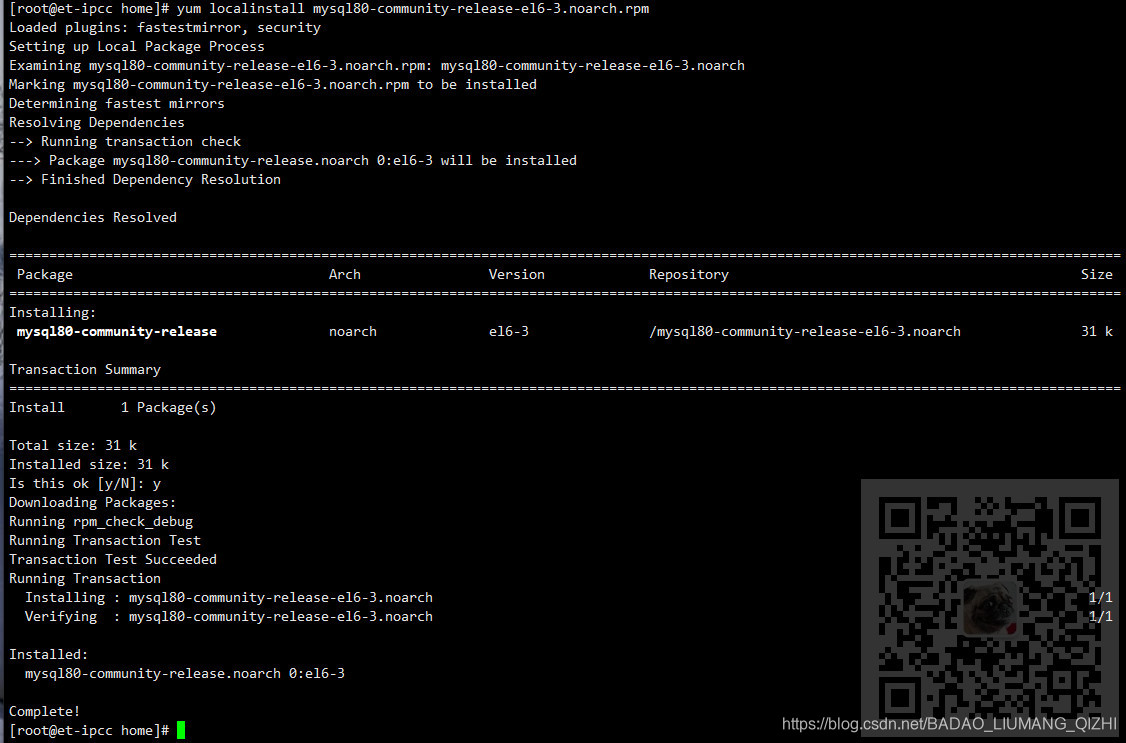Select the 'Downloading Packages:' line
Viewport: 1126px width, 743px height.
tap(93, 503)
